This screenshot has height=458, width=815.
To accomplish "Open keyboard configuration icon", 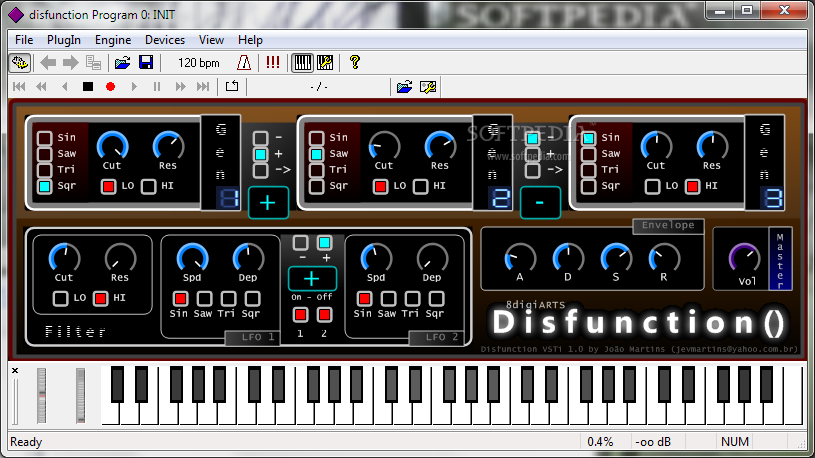I will [325, 63].
